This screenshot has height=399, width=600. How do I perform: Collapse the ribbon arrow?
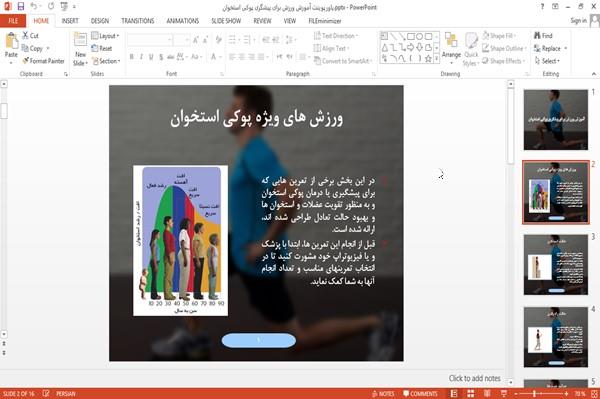click(593, 74)
